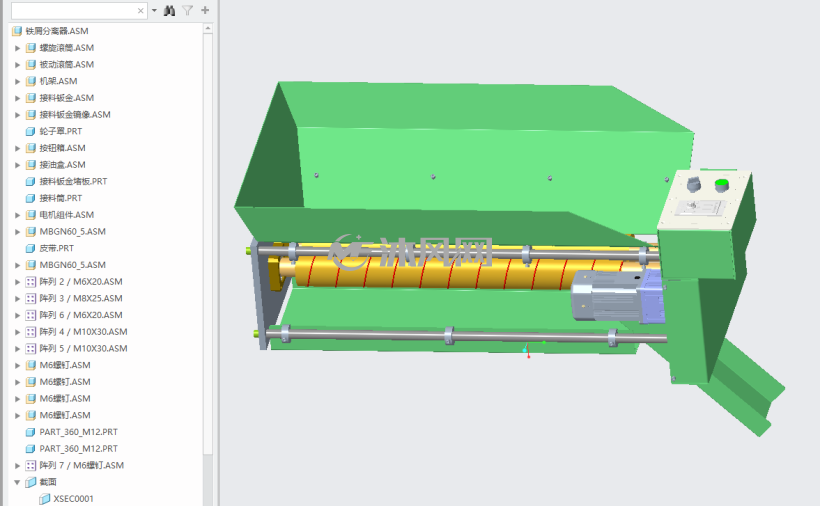This screenshot has height=506, width=820.
Task: Clear the search box with the X
Action: click(x=140, y=10)
